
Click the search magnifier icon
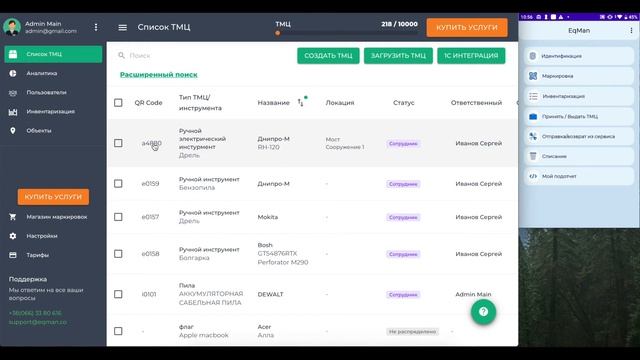pyautogui.click(x=121, y=55)
